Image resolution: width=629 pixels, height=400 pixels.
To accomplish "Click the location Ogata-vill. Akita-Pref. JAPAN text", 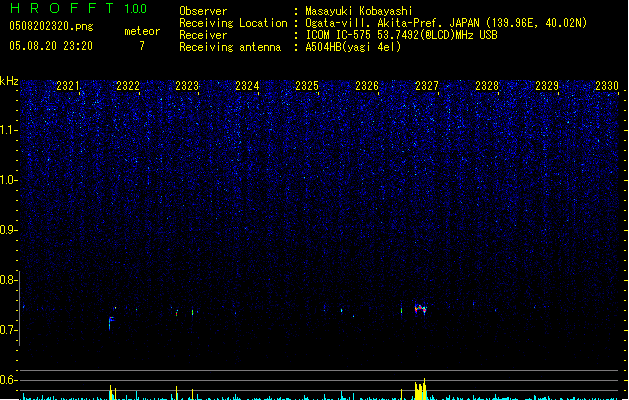I will click(x=392, y=23).
